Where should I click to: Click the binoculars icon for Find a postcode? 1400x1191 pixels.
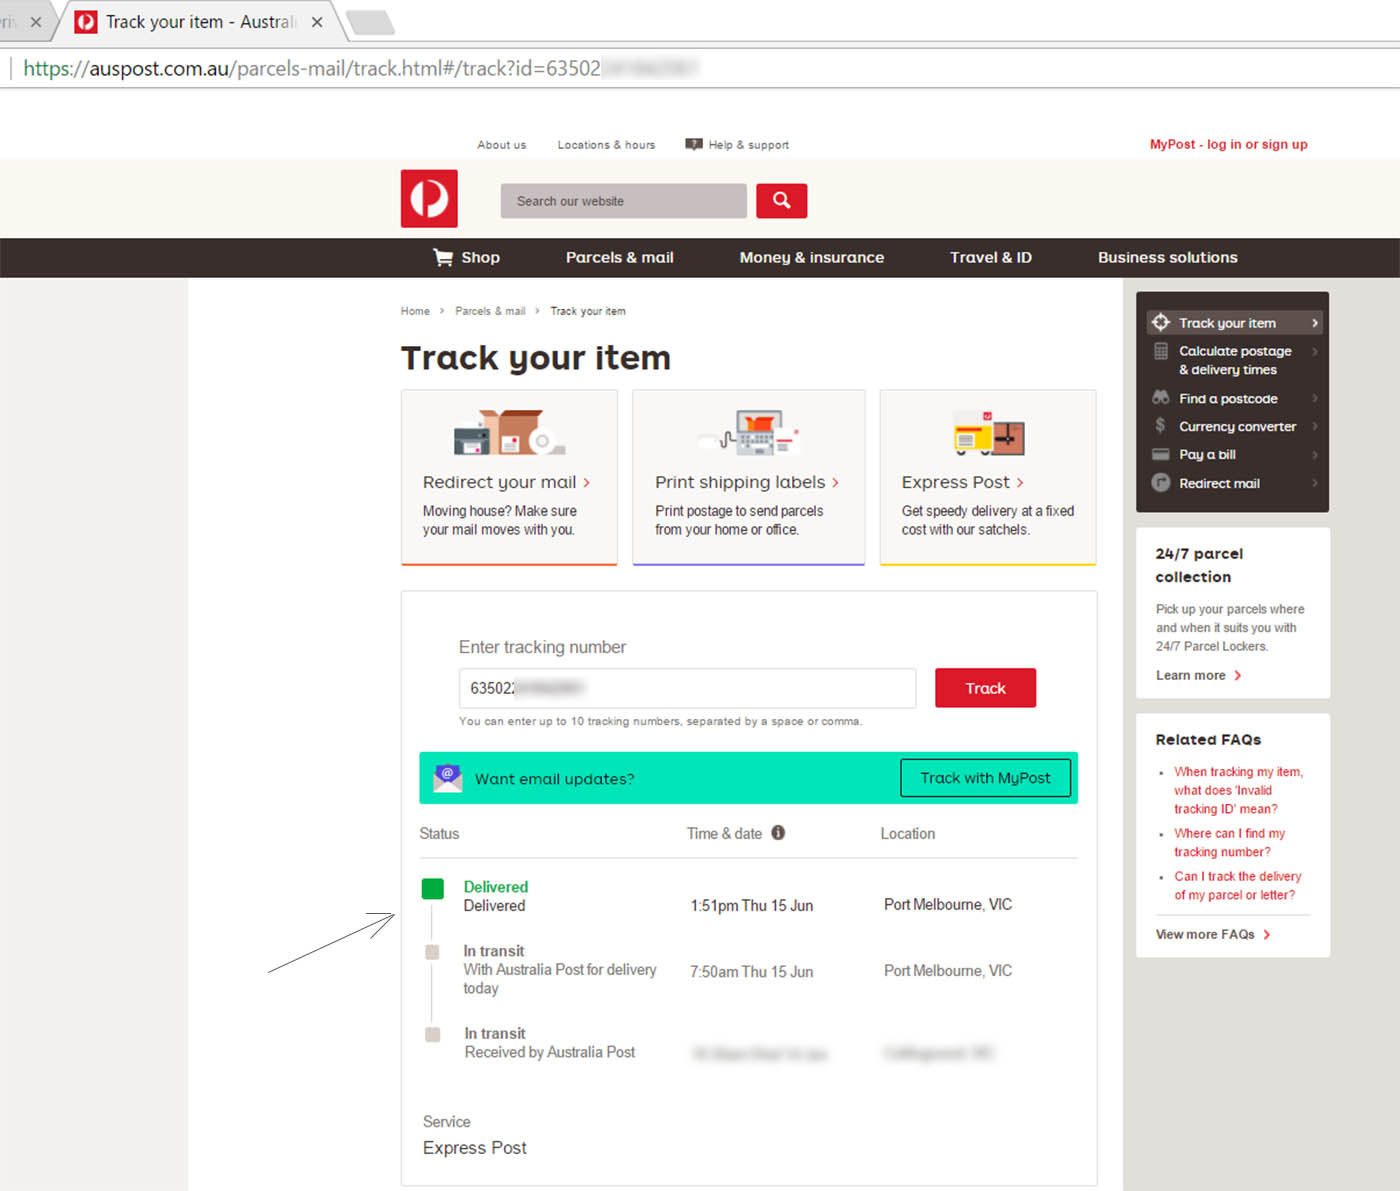[1161, 397]
